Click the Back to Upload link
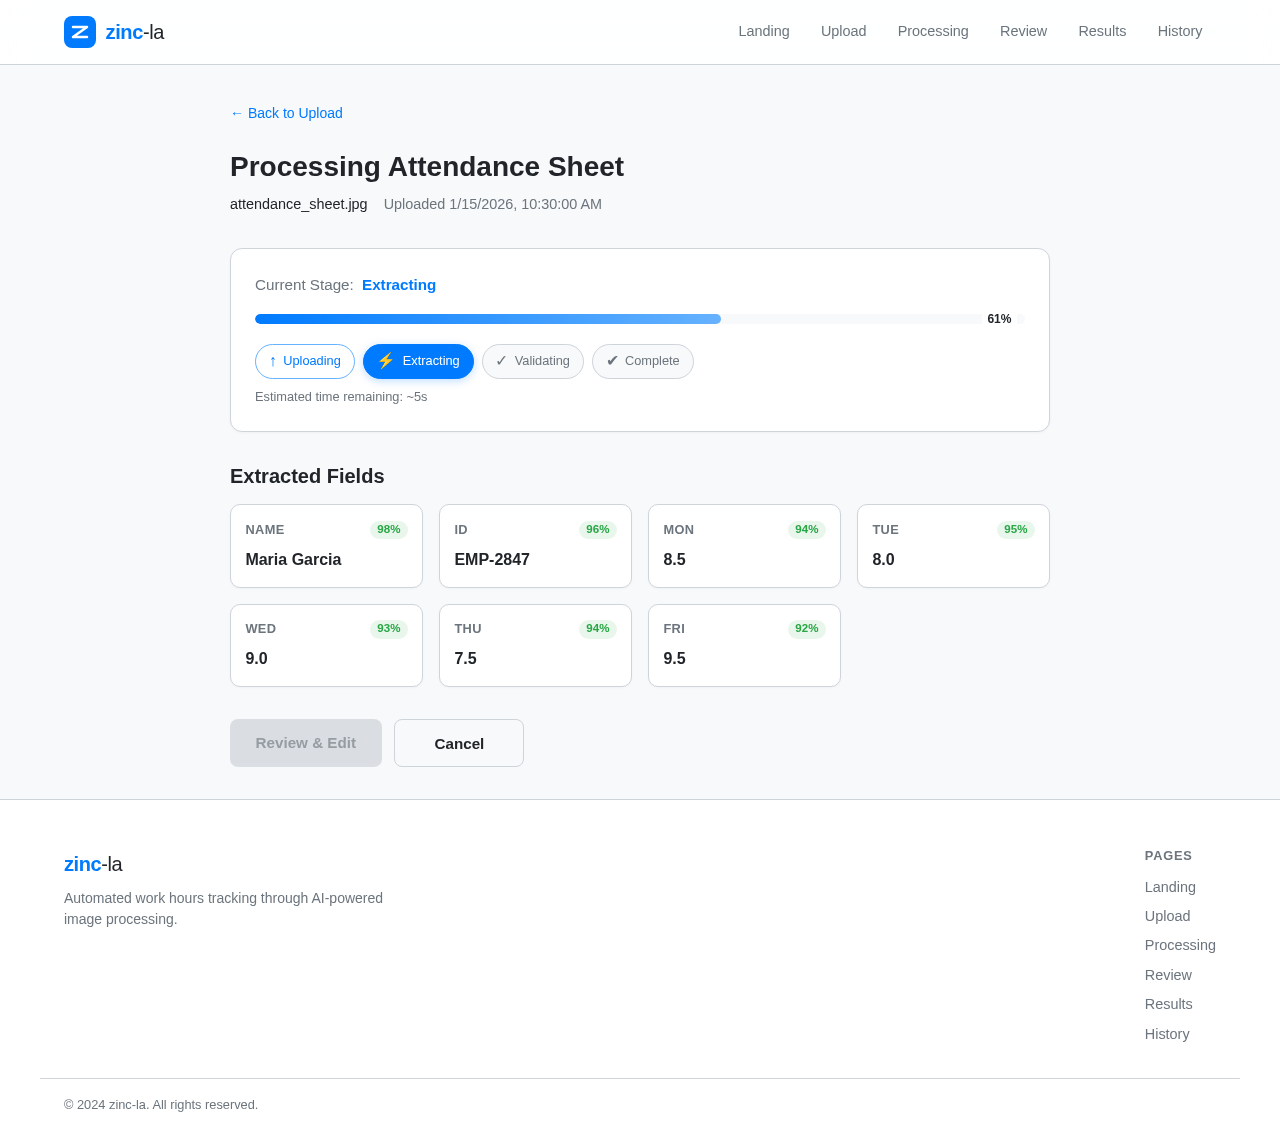Viewport: 1280px width, 1131px height. pyautogui.click(x=286, y=113)
